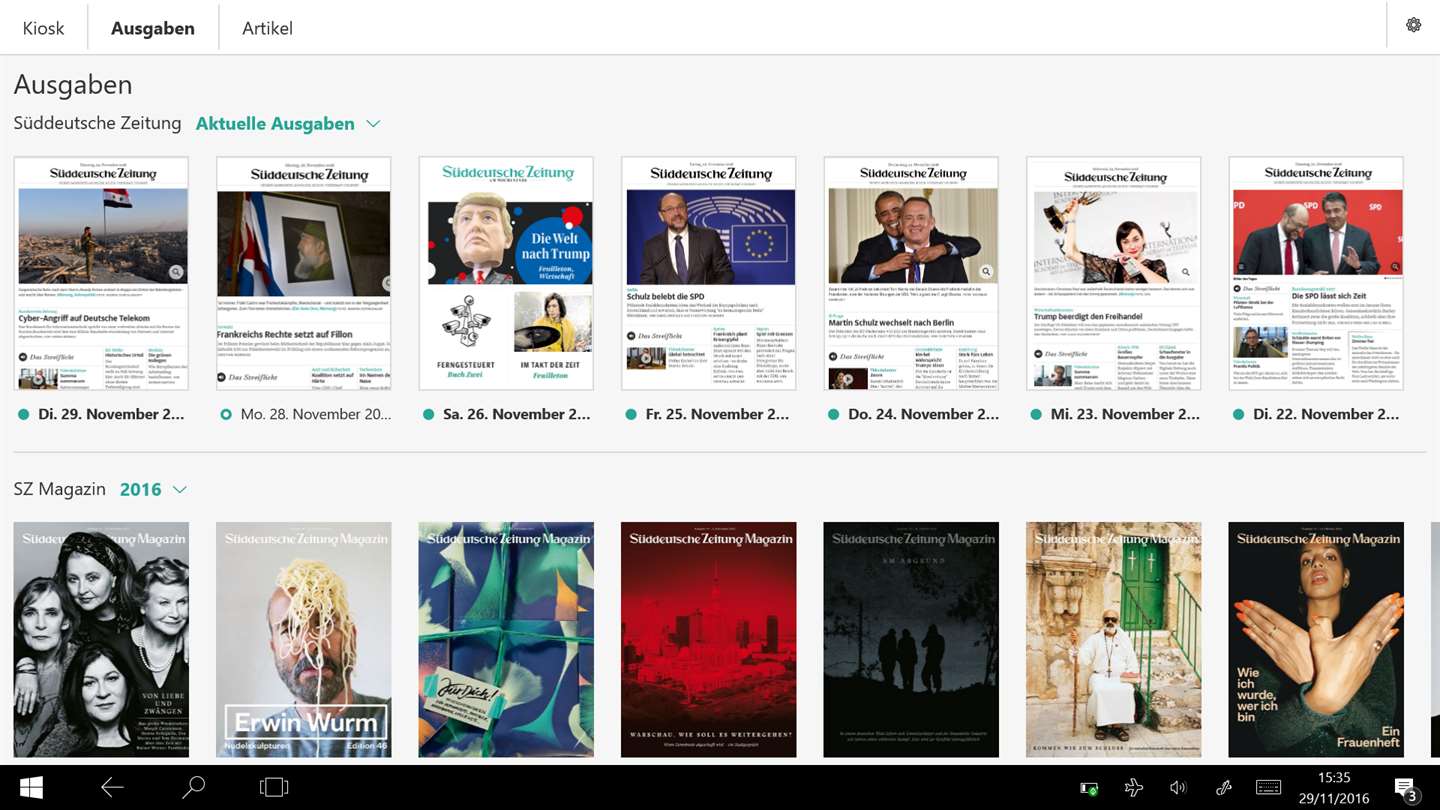Open the dark Am Abgrund magazine cover

pyautogui.click(x=911, y=640)
